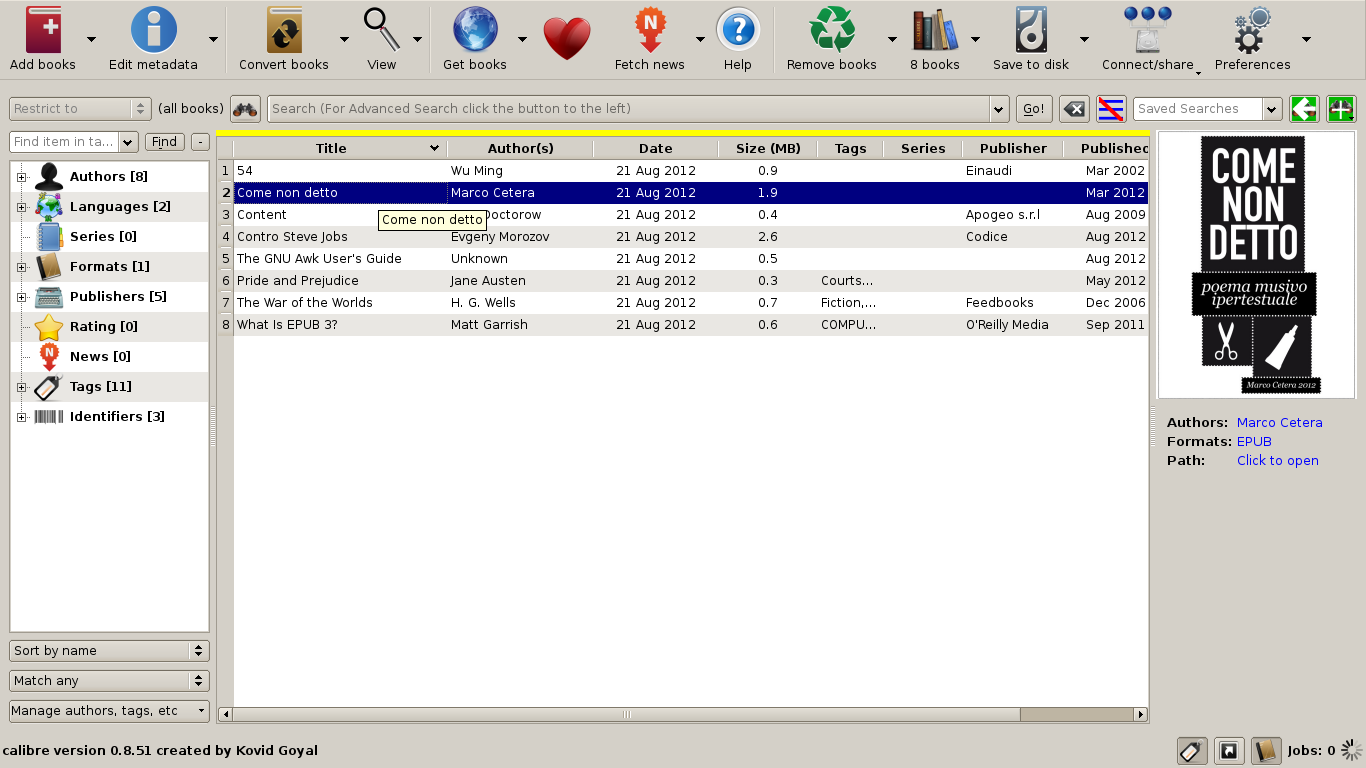The height and width of the screenshot is (768, 1366).
Task: Click the book list horizontal scrollbar handle
Action: [x=627, y=715]
